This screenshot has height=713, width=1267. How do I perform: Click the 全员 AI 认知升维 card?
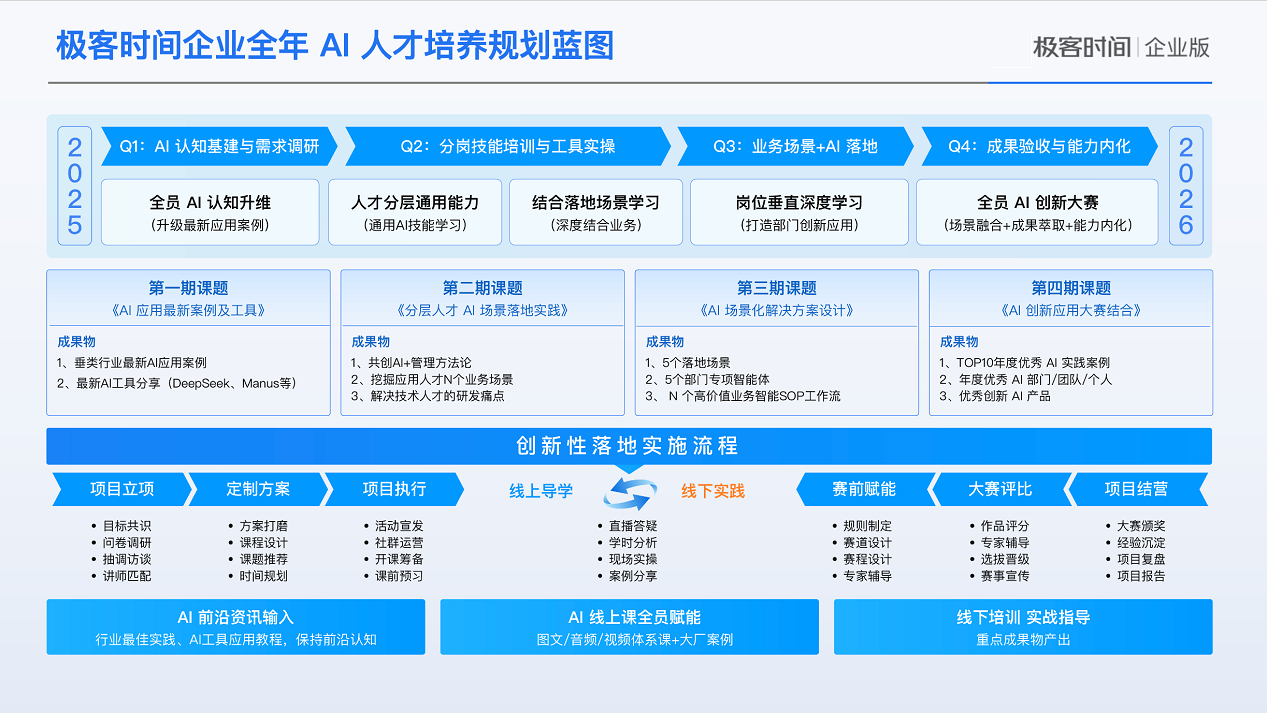click(210, 212)
